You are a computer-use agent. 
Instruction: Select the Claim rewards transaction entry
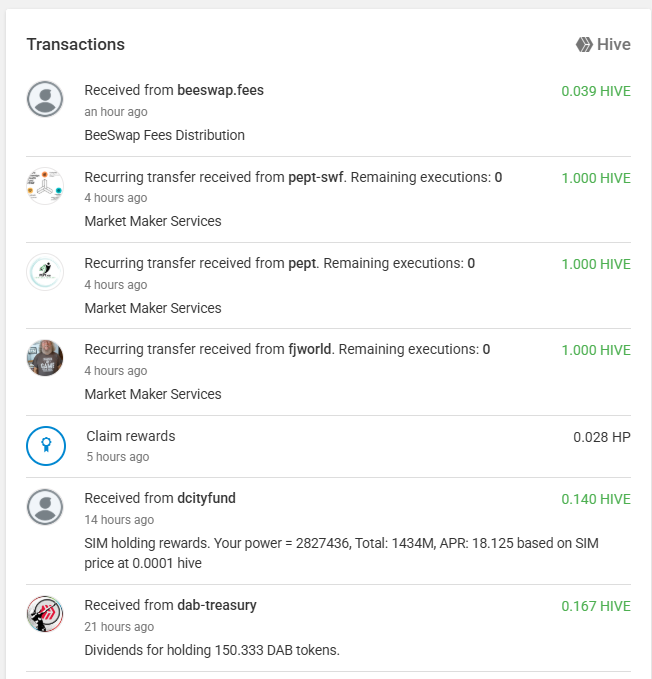coord(328,446)
